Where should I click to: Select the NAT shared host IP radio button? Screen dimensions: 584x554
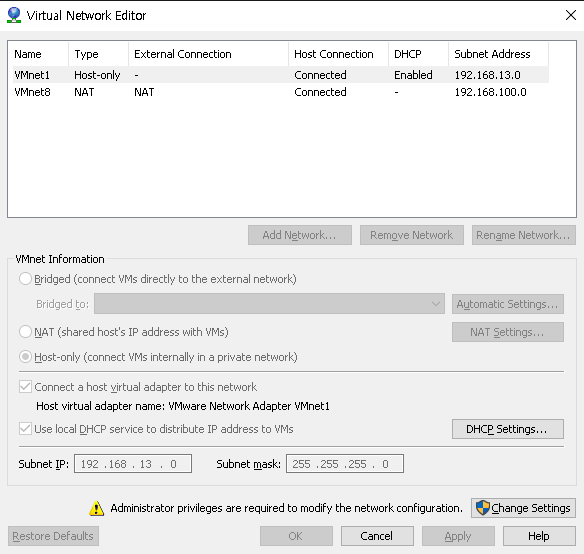pos(25,332)
